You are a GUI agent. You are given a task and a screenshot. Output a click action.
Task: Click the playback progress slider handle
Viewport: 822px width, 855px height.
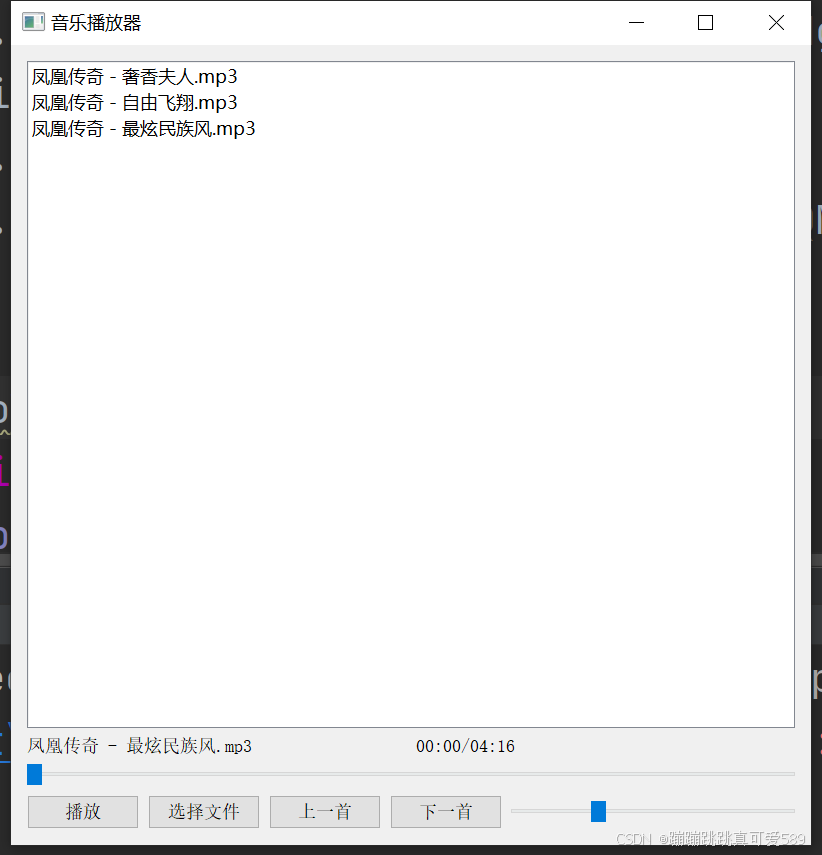pos(34,774)
